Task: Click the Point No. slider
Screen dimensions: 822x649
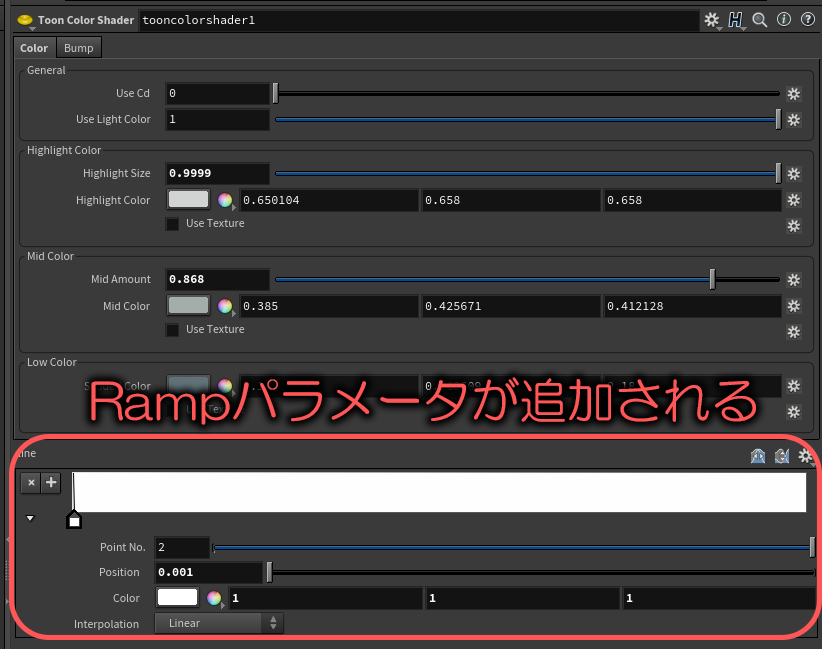Action: coord(514,548)
